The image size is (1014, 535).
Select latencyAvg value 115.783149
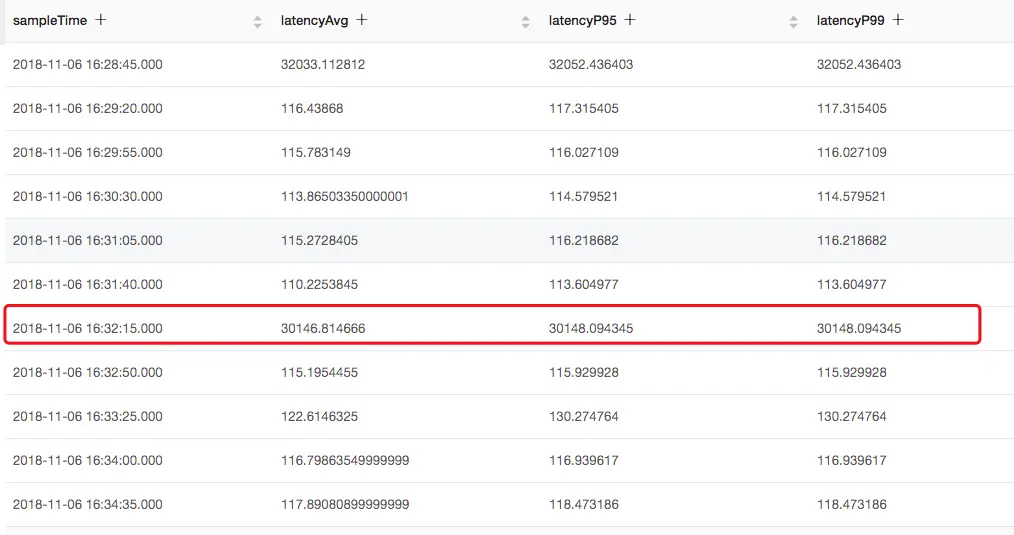pos(316,153)
